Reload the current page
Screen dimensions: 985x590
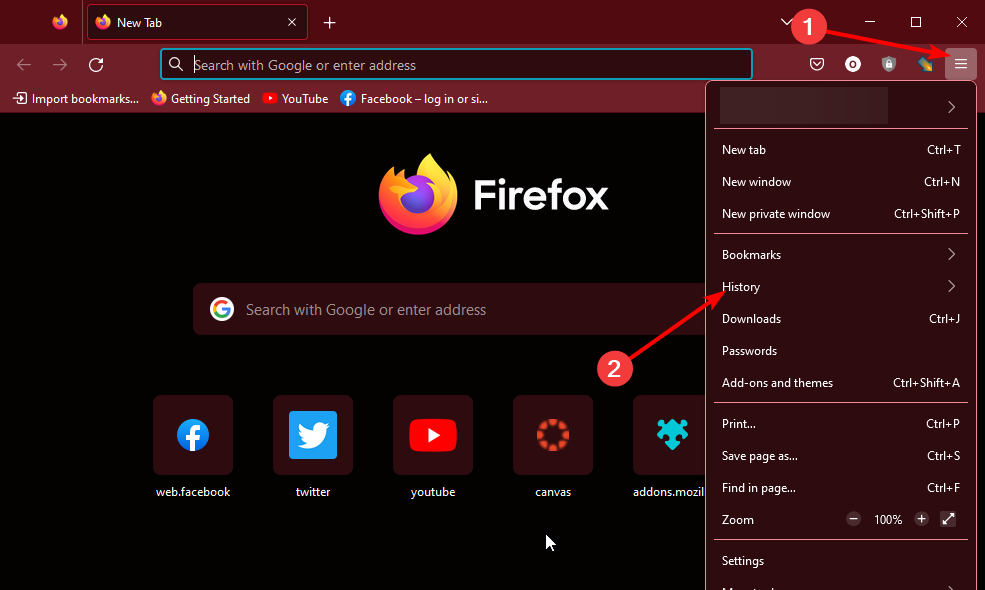point(96,65)
